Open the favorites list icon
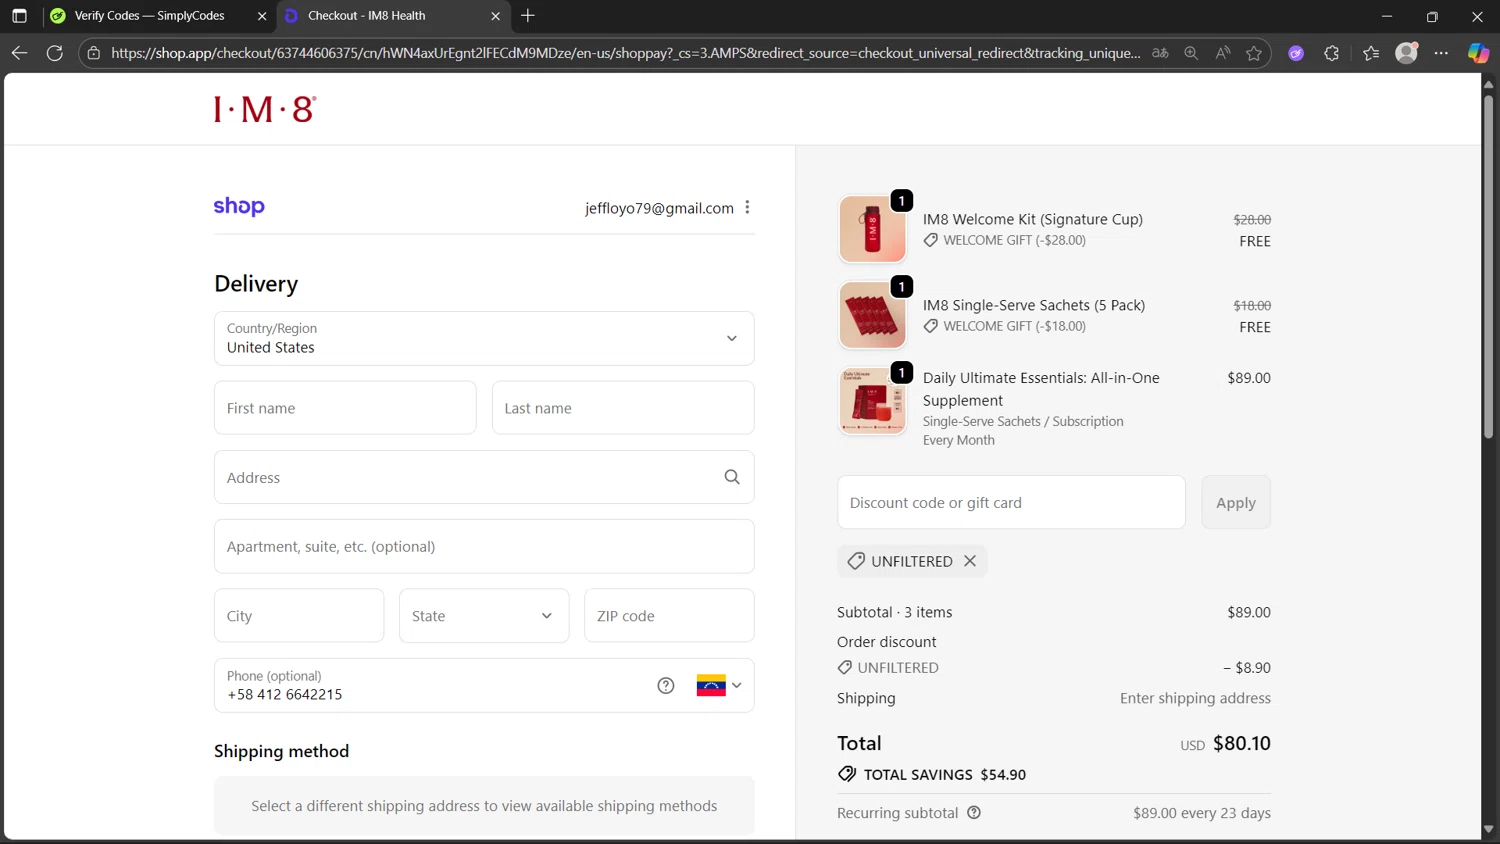The height and width of the screenshot is (844, 1500). coord(1371,53)
